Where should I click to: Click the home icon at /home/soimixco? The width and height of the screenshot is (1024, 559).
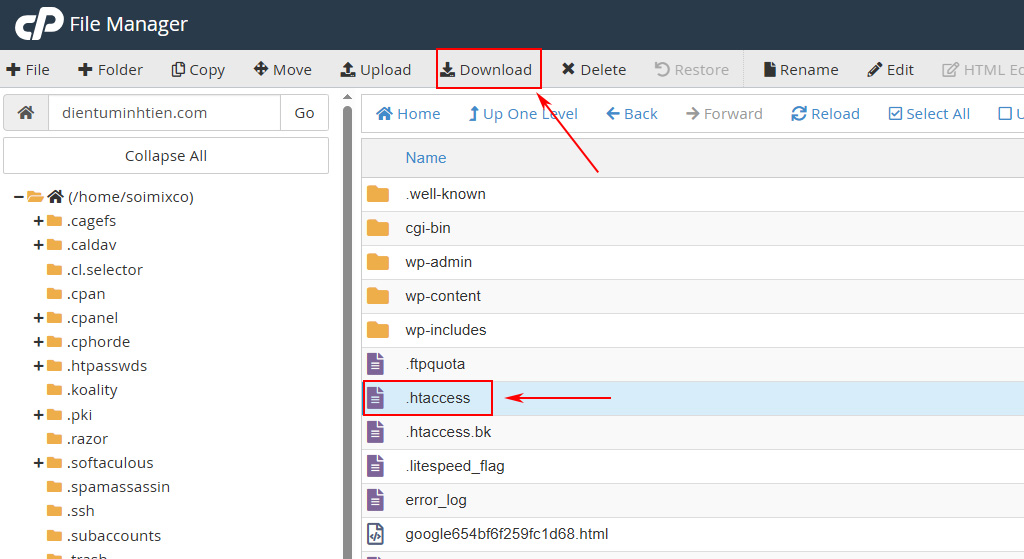pyautogui.click(x=56, y=196)
